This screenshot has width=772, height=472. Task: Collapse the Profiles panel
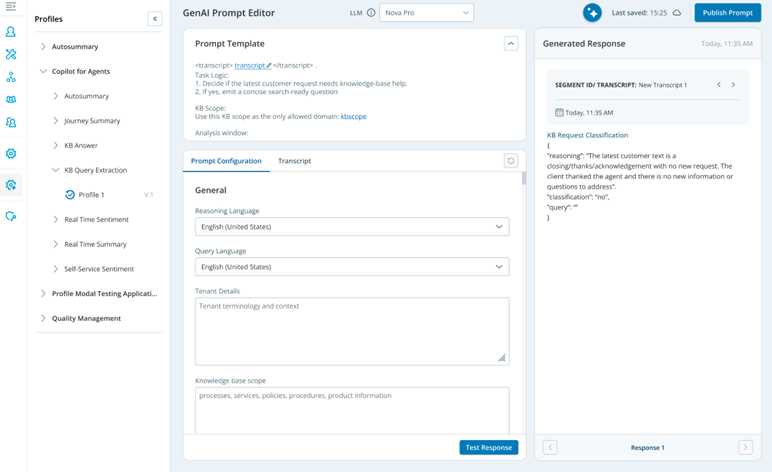coord(154,19)
